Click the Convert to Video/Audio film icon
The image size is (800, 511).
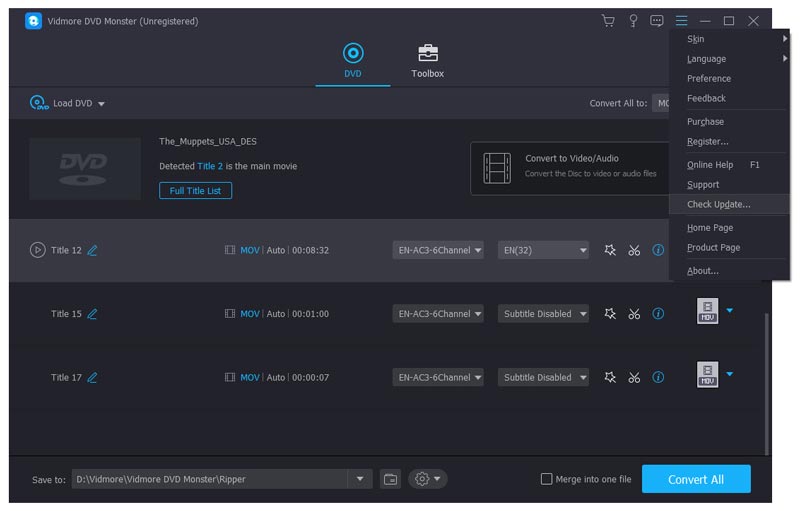click(497, 168)
